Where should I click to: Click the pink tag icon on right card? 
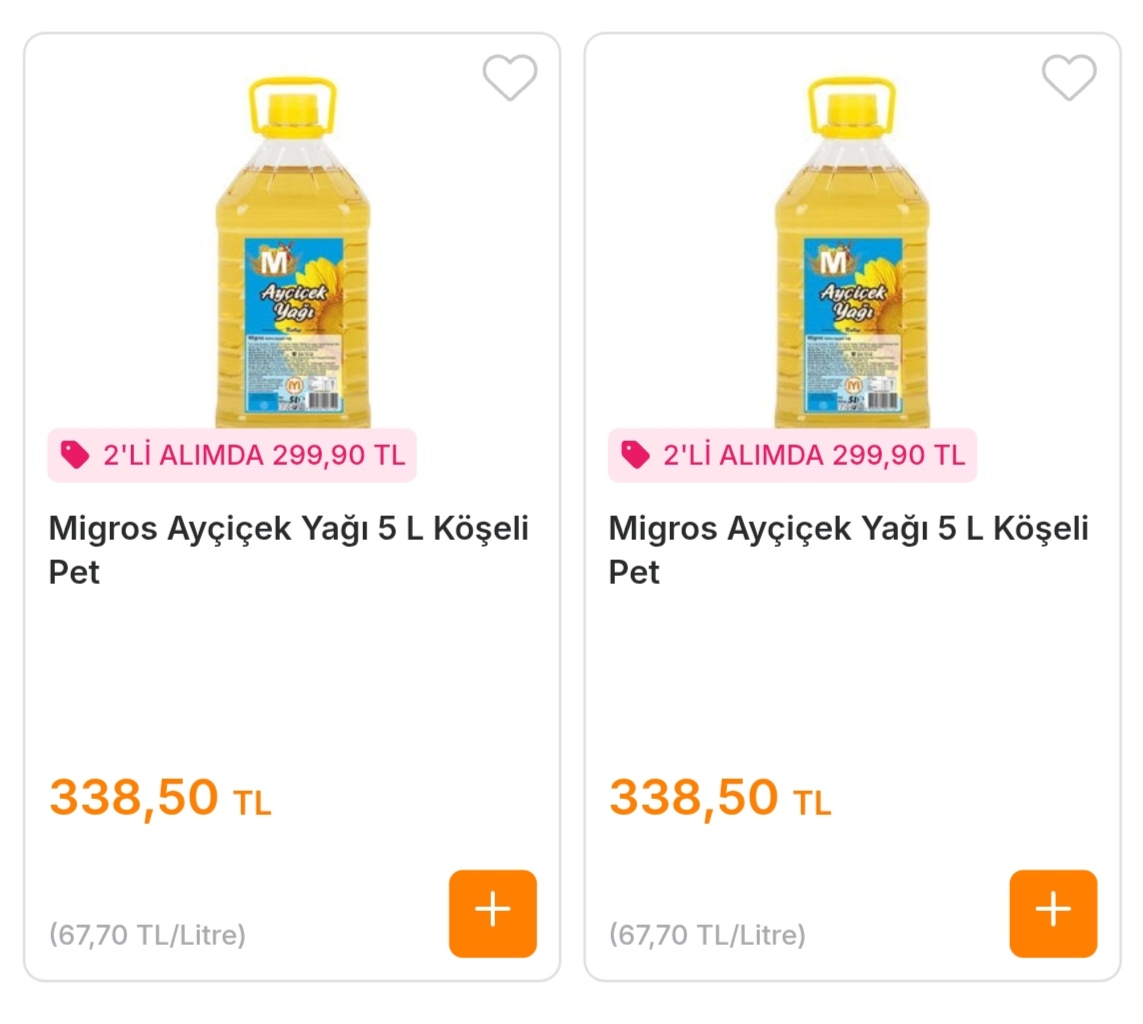click(634, 455)
